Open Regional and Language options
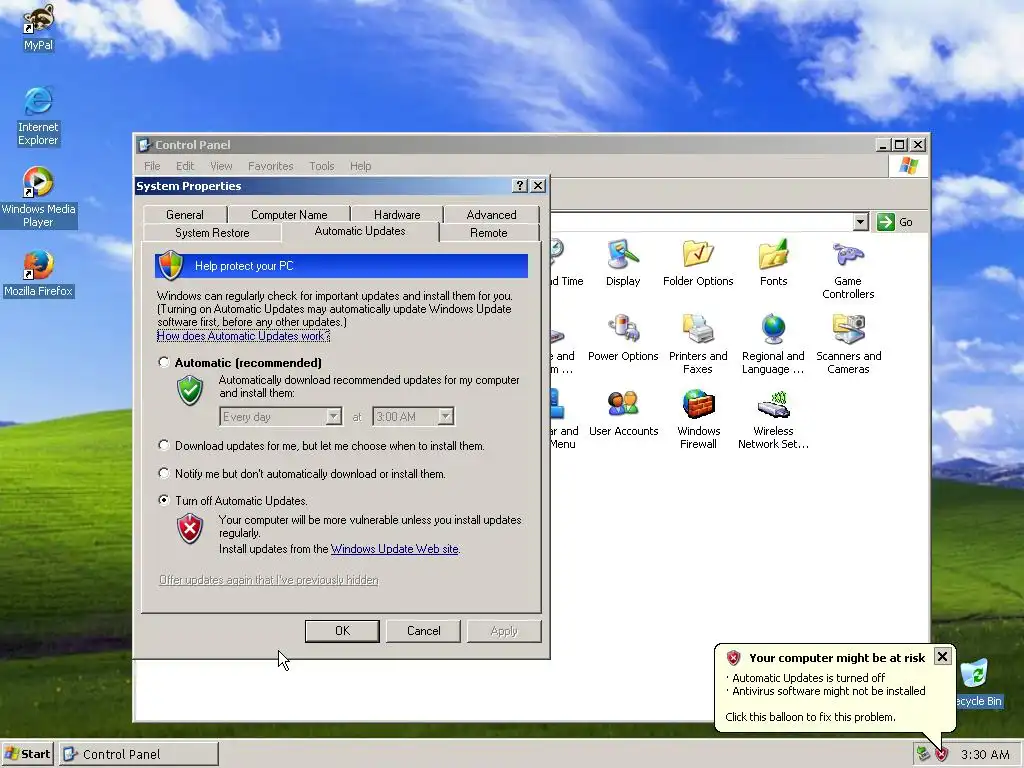Image resolution: width=1024 pixels, height=768 pixels. point(773,344)
